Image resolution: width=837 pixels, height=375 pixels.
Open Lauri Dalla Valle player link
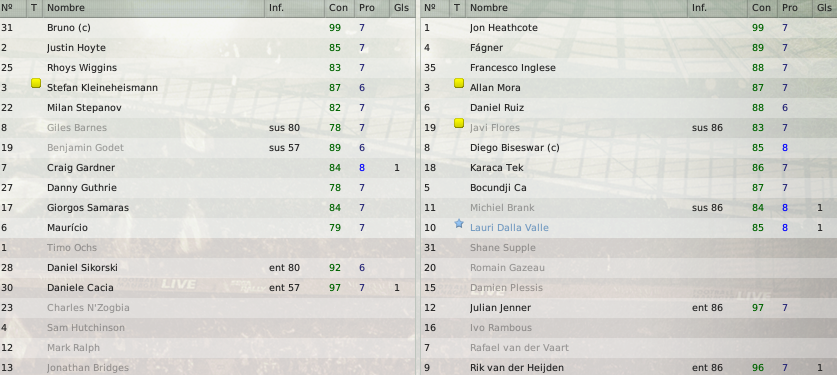(509, 228)
